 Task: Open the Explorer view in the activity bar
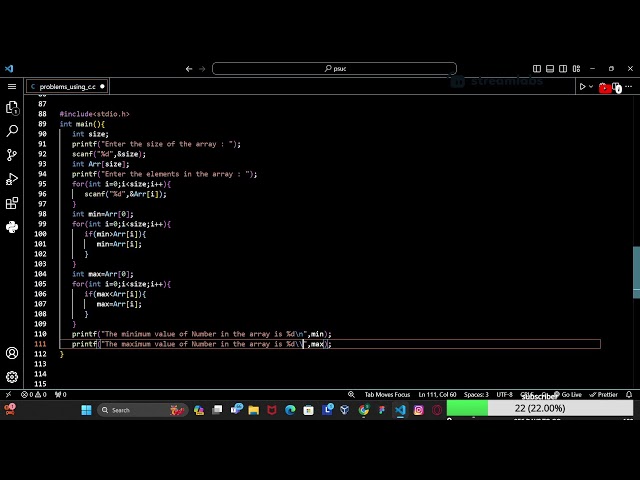coord(12,108)
